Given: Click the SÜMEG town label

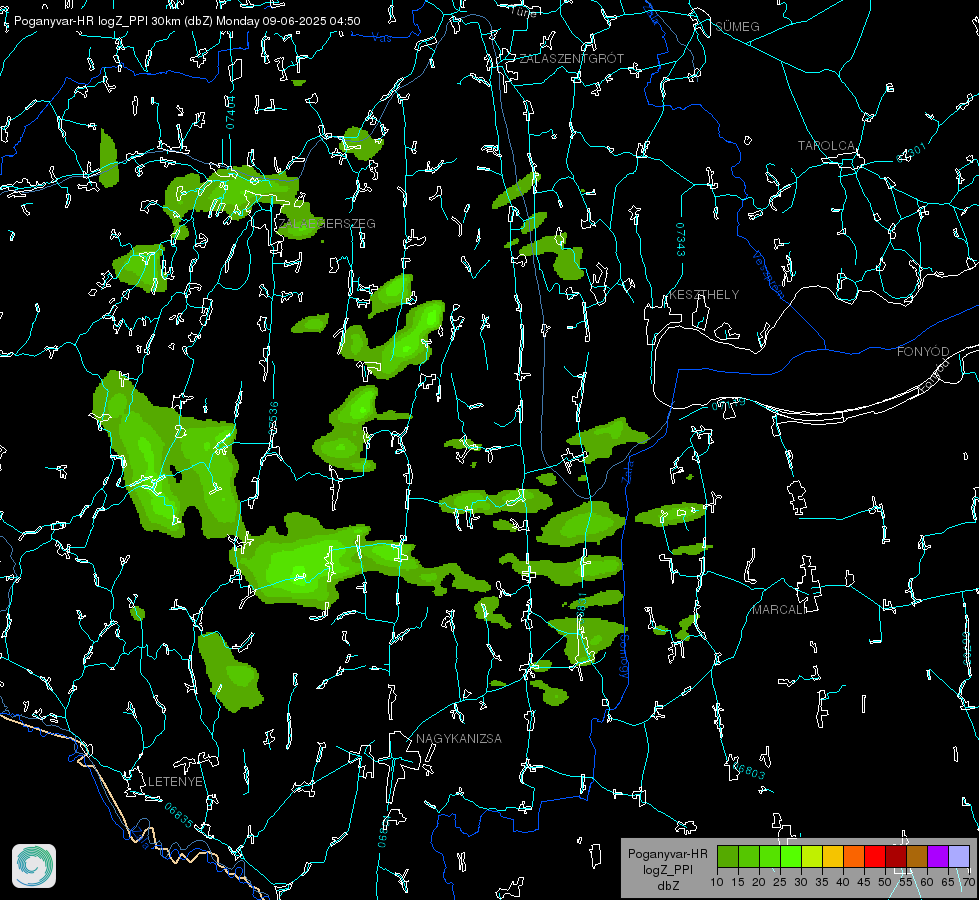Looking at the screenshot, I should 737,26.
